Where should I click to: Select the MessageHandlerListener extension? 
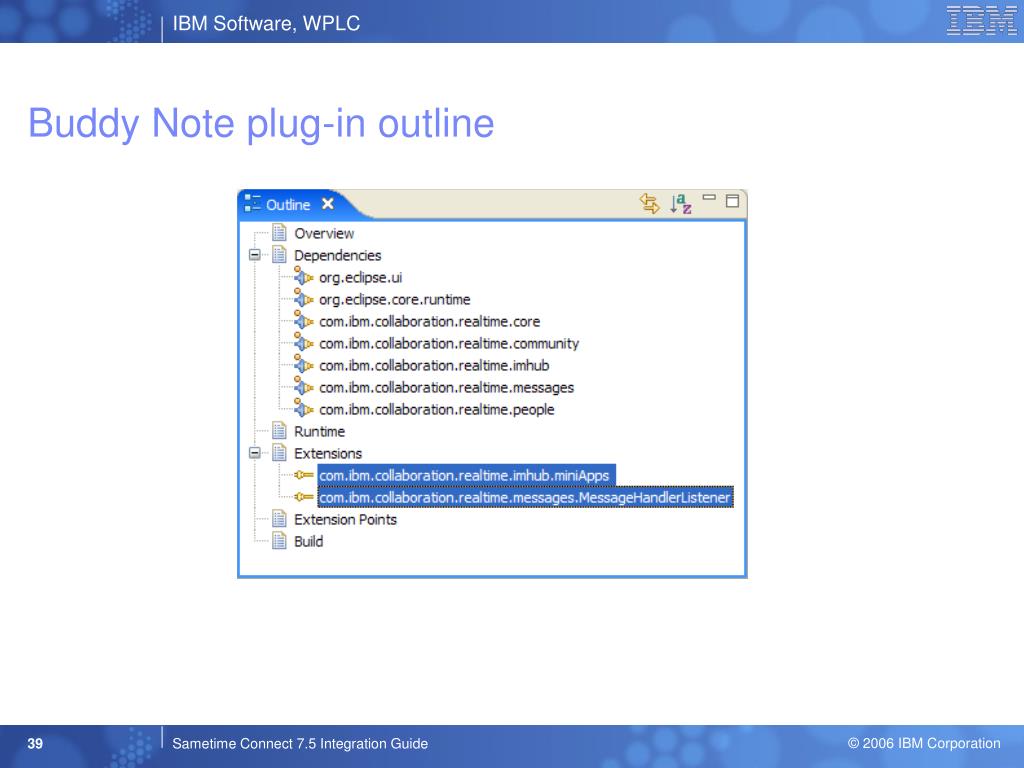(x=524, y=498)
